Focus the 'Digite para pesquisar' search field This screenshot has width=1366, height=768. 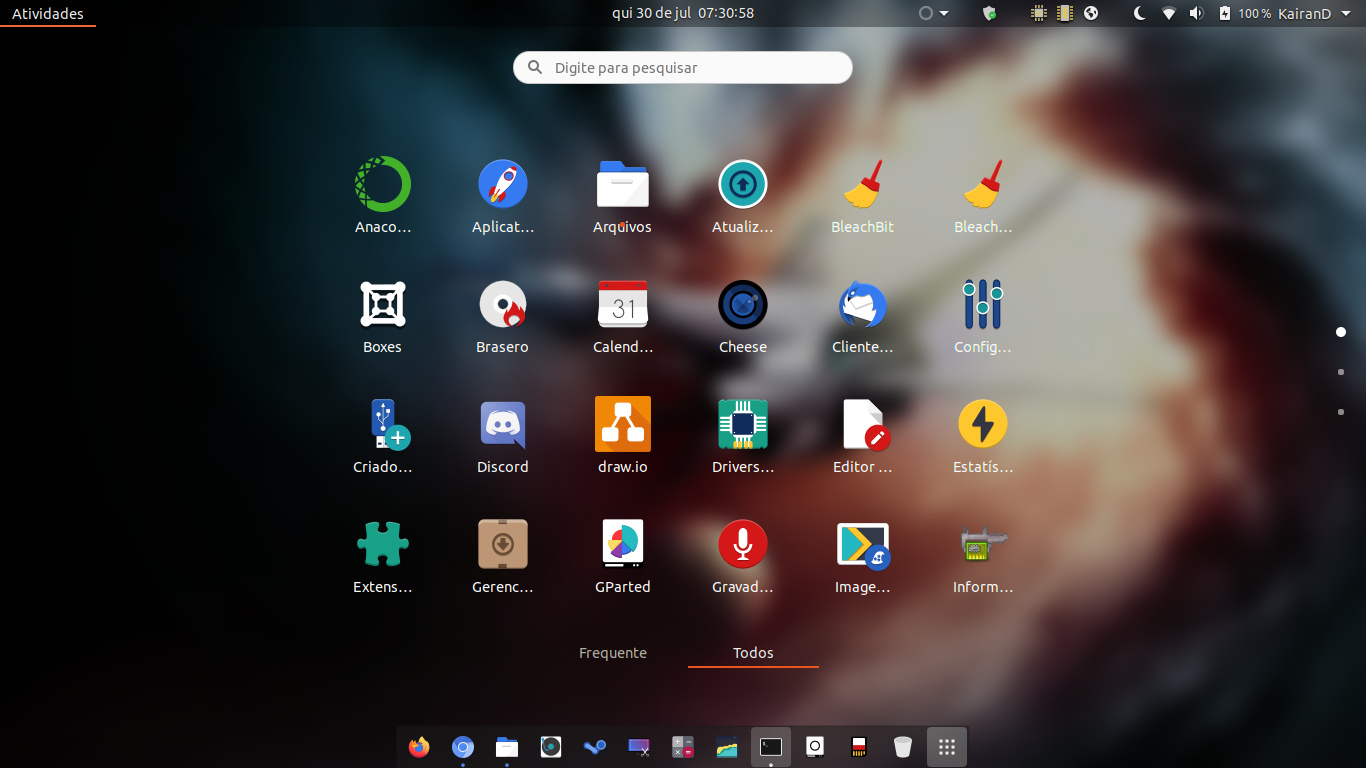point(683,68)
